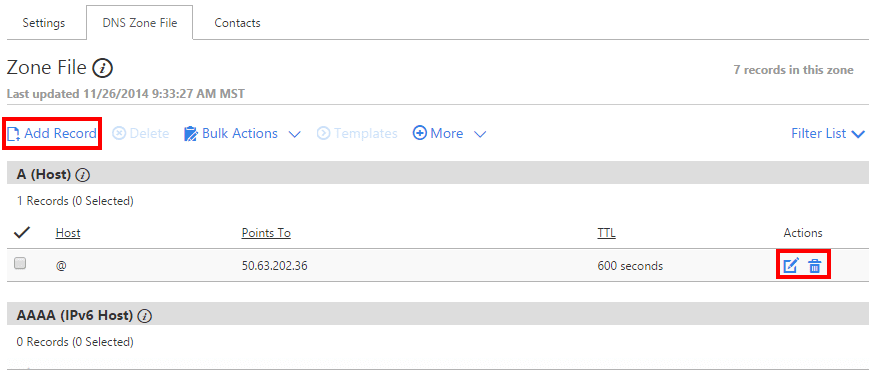Select all records via header checkmark

21,232
